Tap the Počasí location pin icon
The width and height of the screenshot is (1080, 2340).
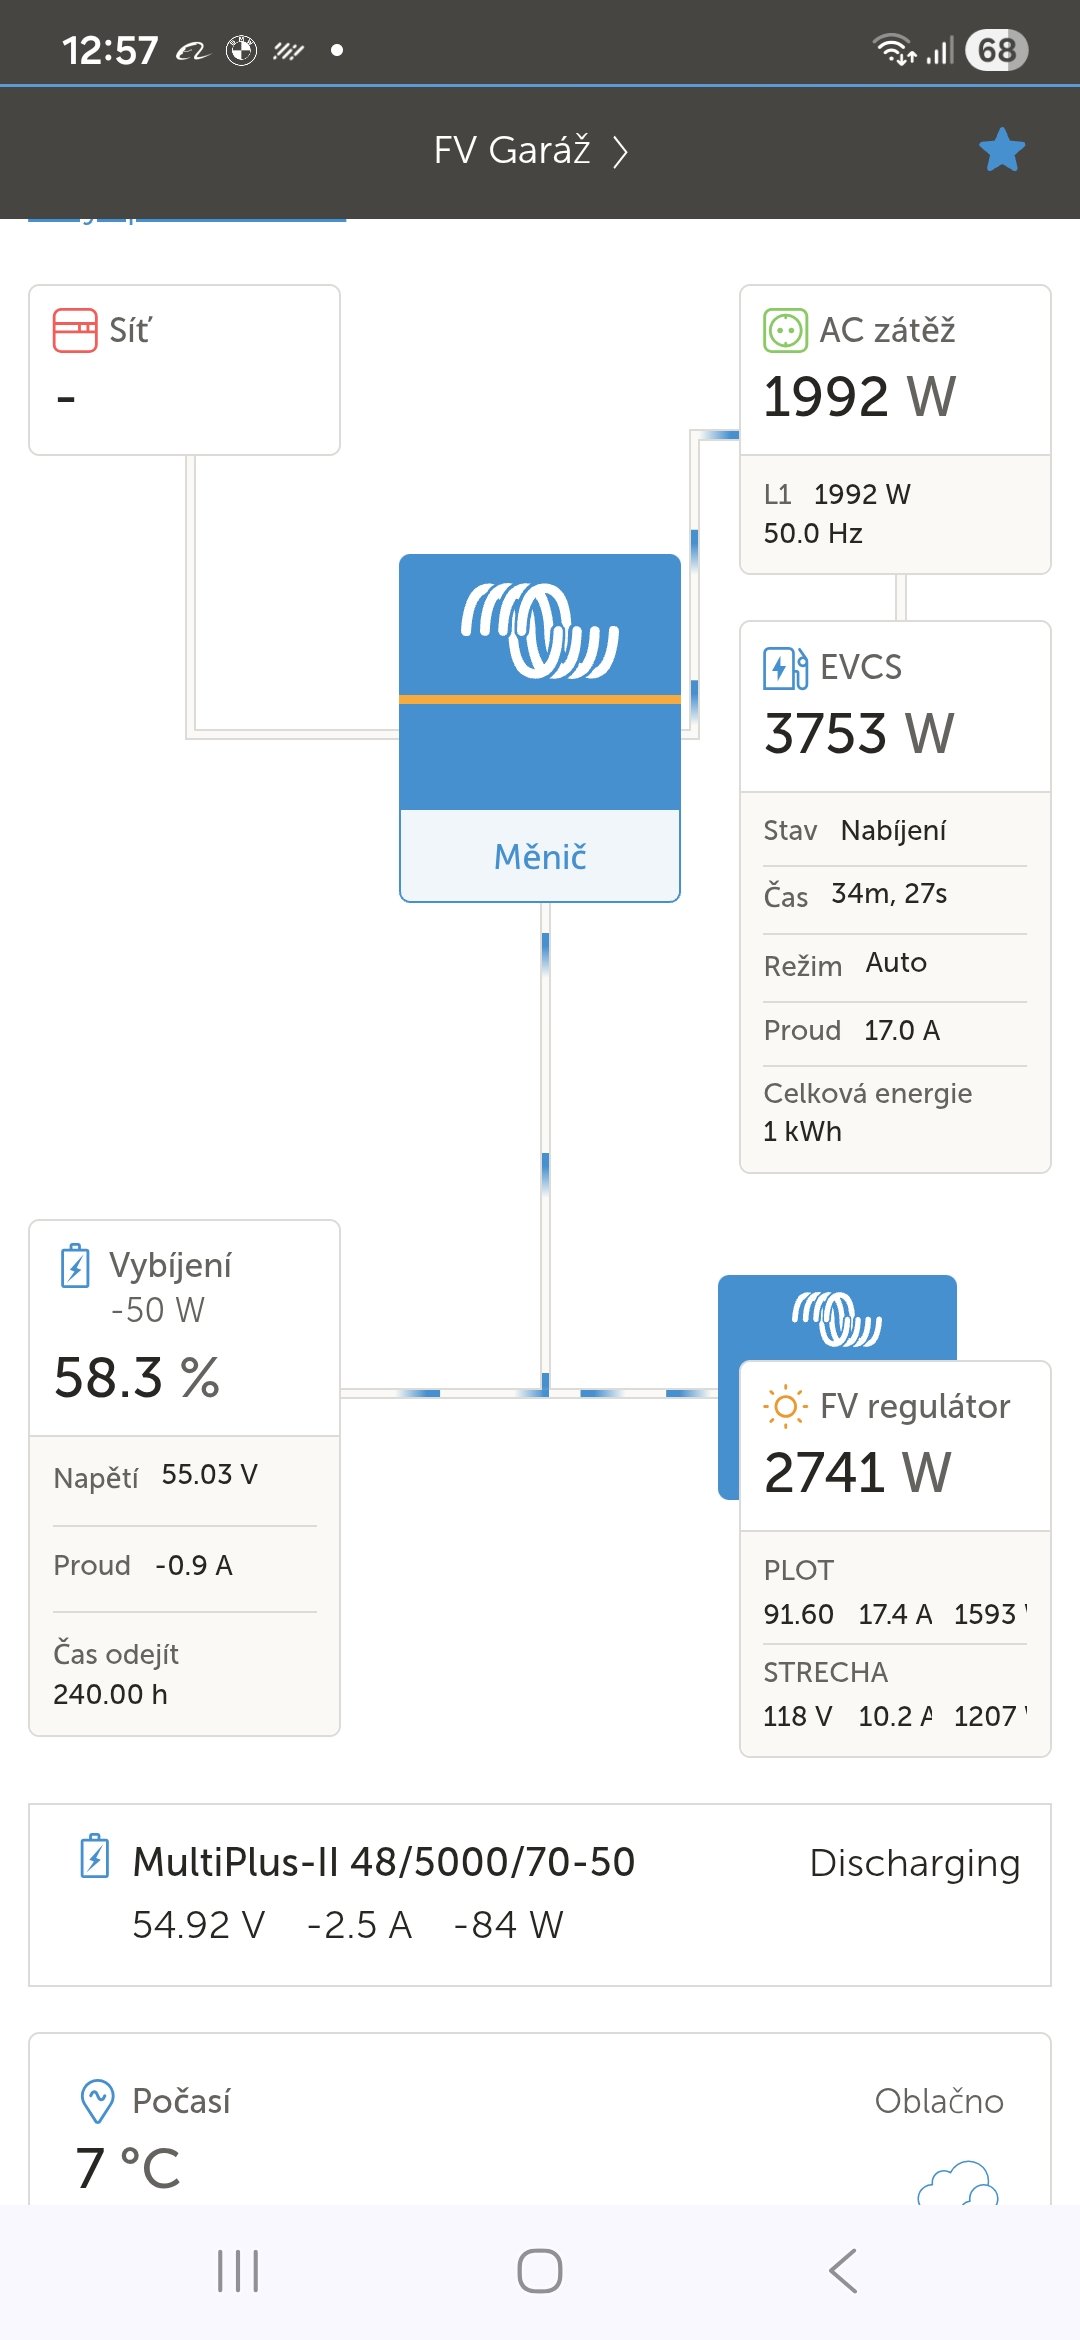[x=97, y=2100]
